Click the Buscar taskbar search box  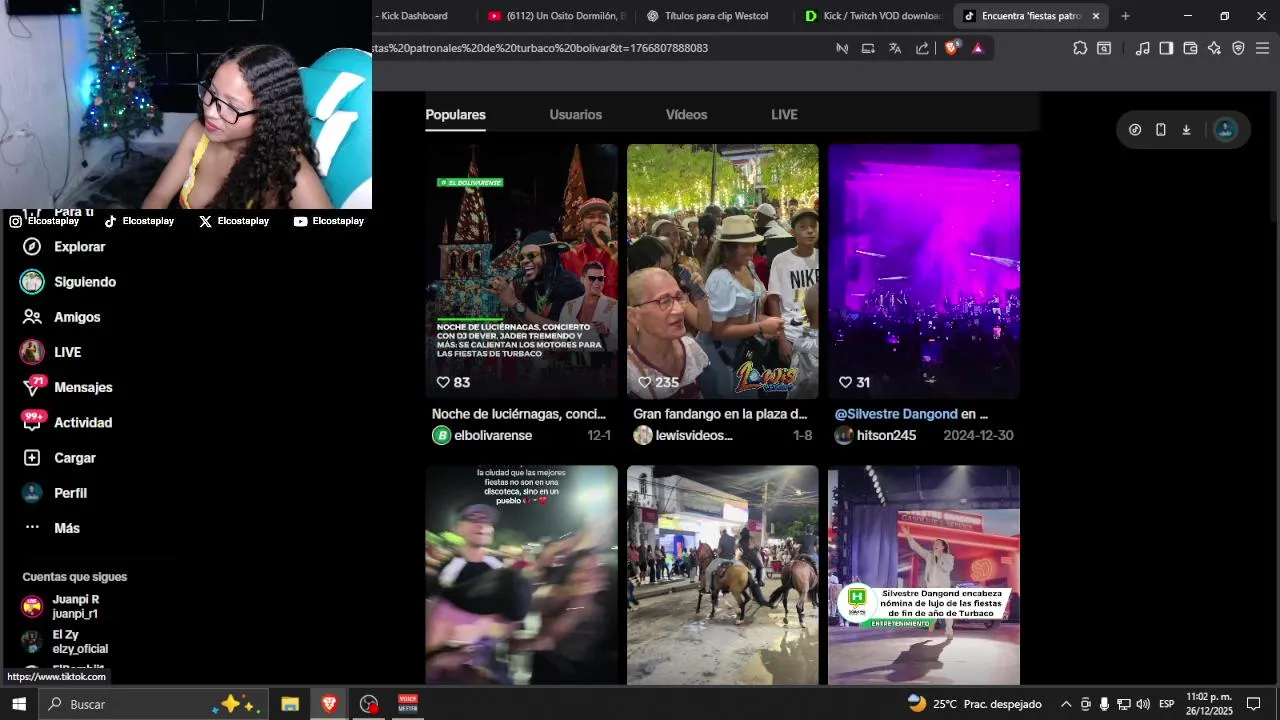tap(154, 704)
